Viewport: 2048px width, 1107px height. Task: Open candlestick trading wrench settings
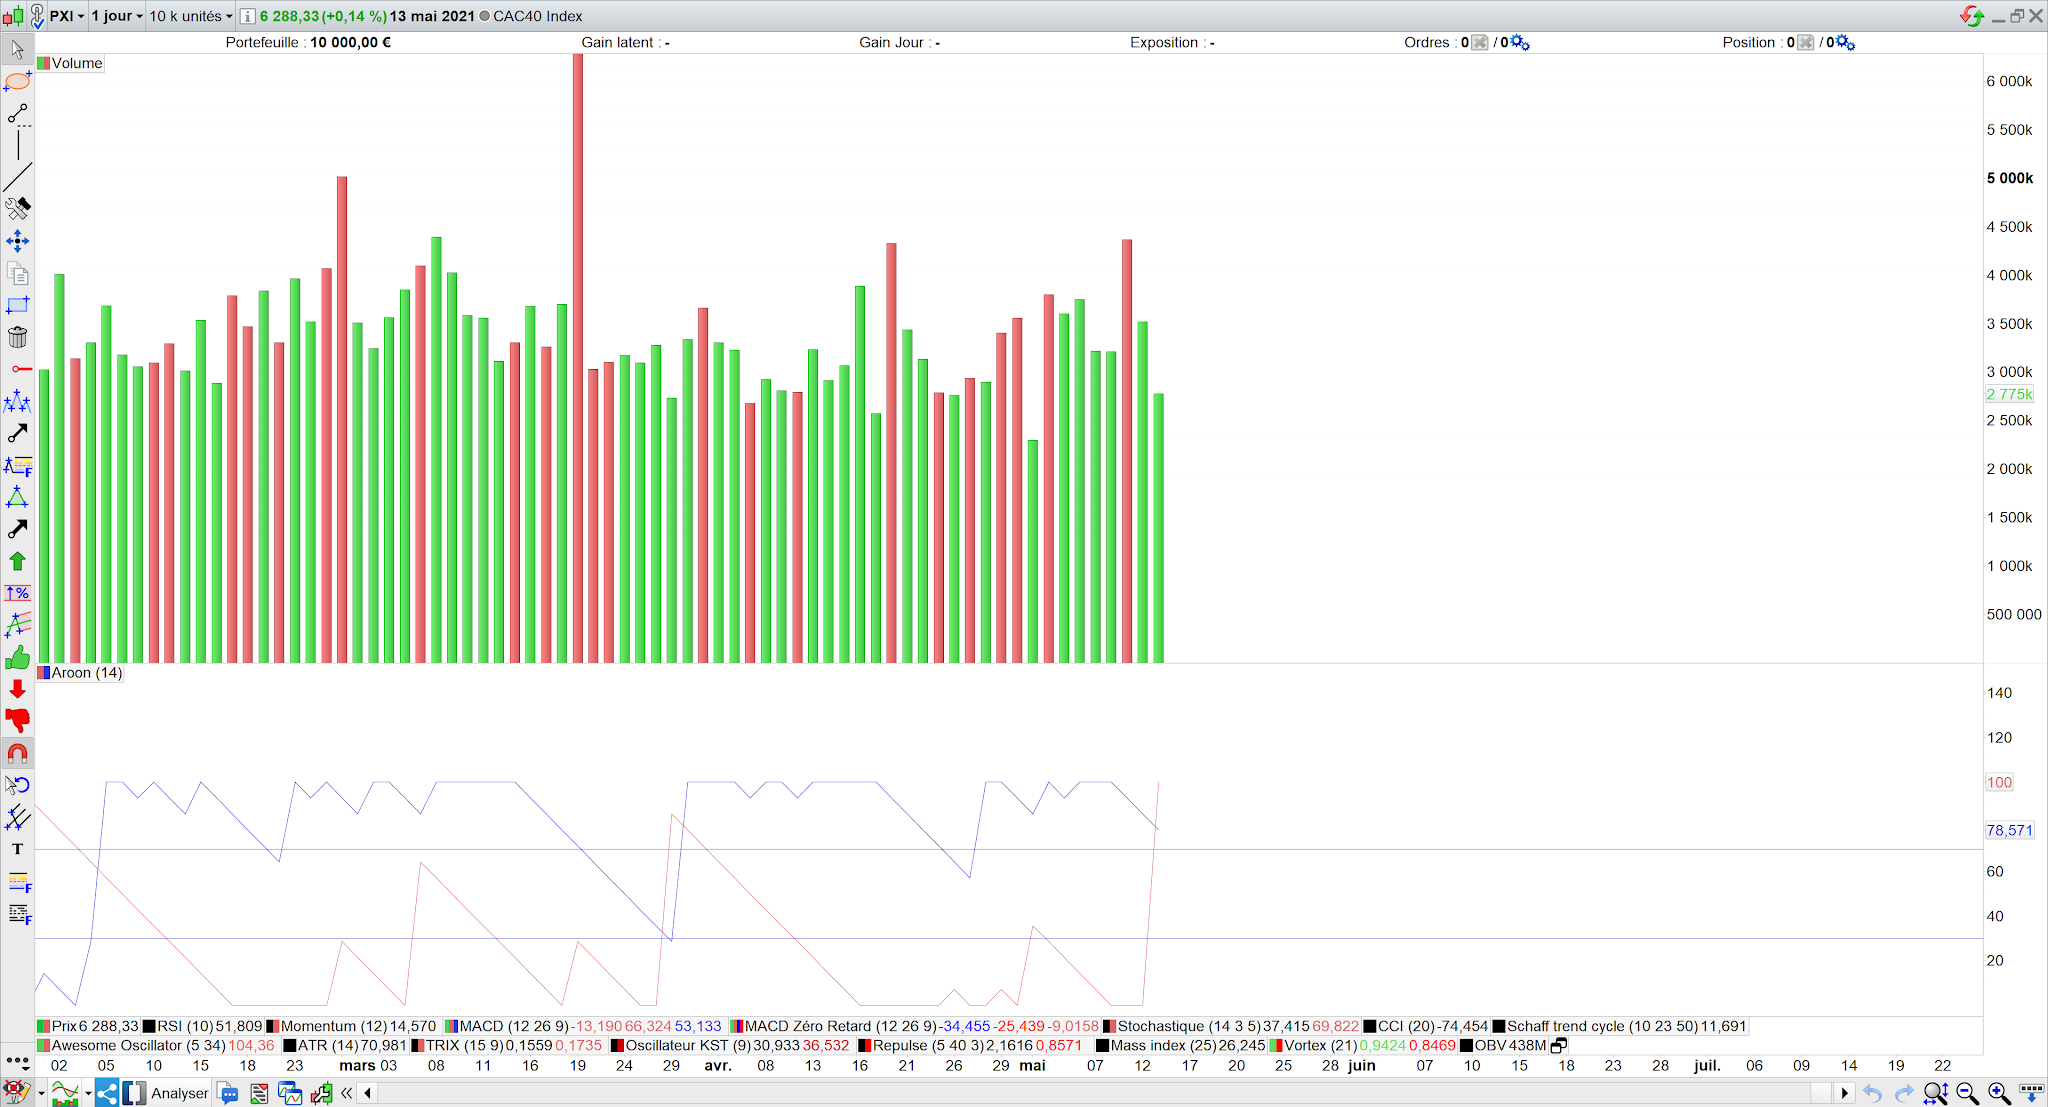pos(321,1093)
